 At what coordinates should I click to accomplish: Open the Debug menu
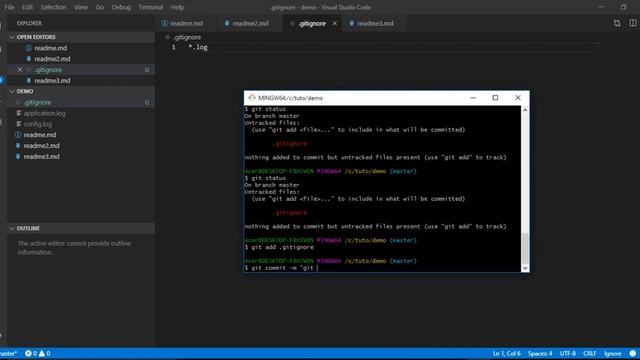tap(121, 7)
